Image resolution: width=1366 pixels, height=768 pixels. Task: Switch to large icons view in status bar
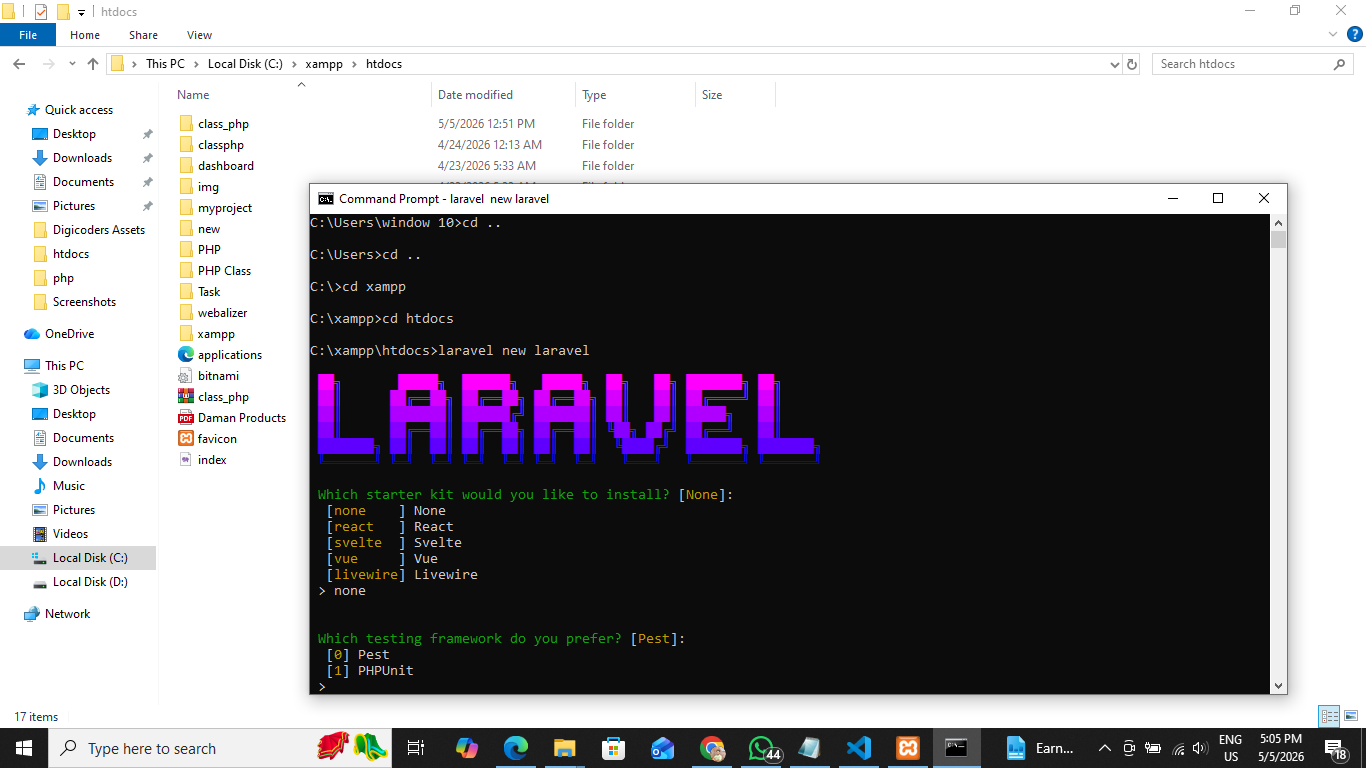1349,716
